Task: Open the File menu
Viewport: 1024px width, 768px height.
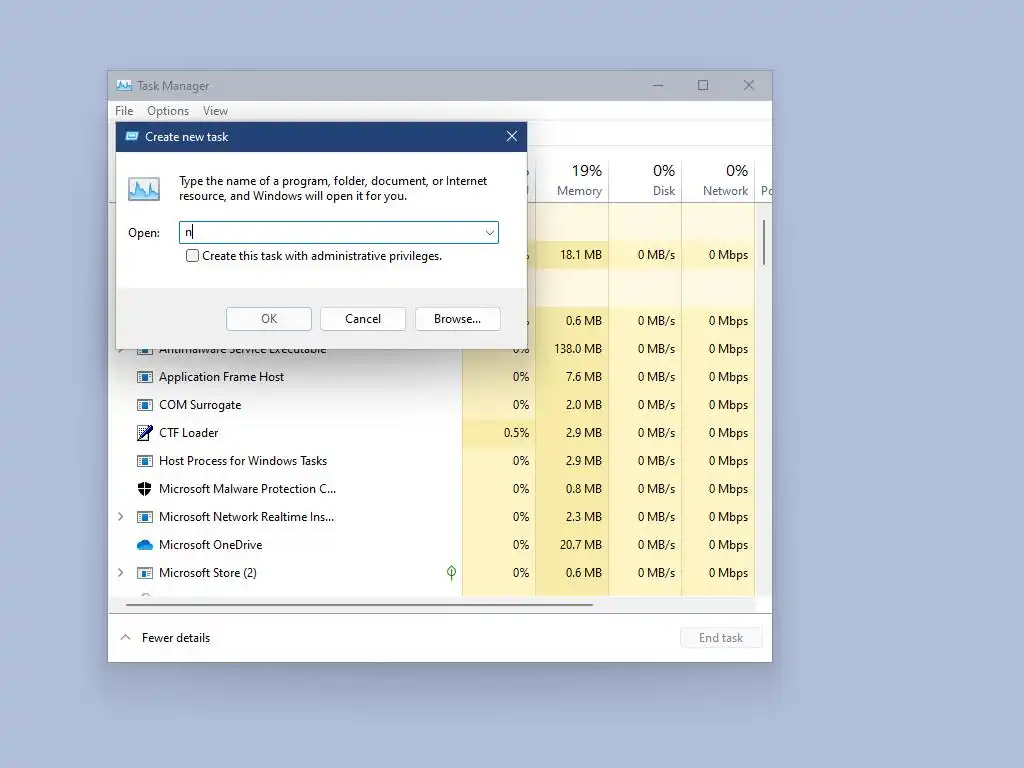Action: pos(124,111)
